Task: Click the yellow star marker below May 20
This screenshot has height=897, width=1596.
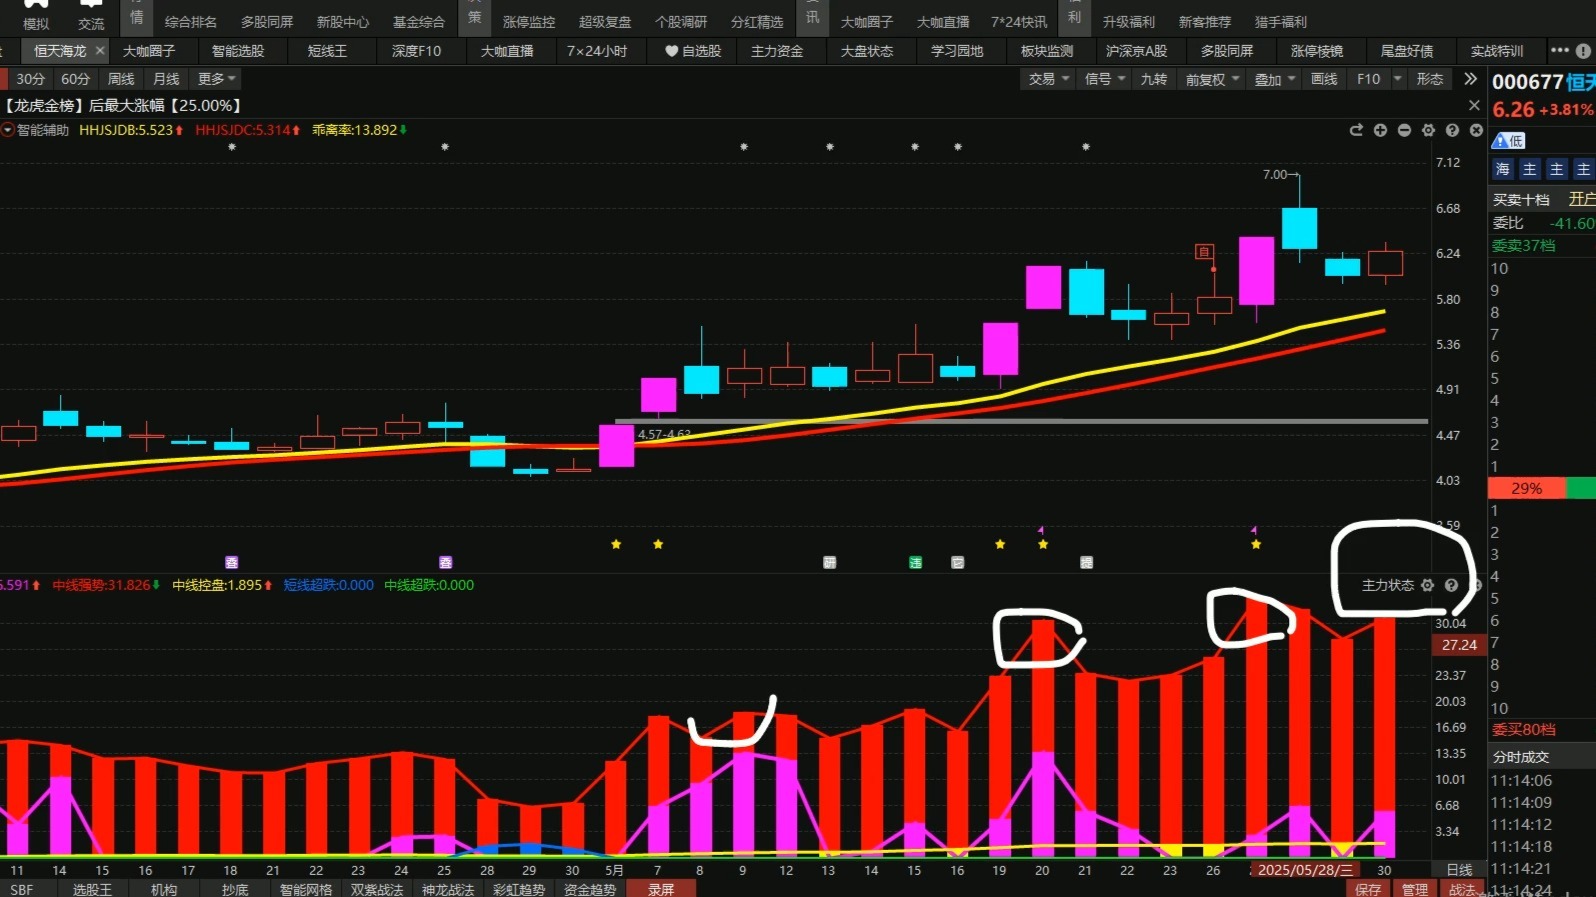Action: coord(1043,544)
